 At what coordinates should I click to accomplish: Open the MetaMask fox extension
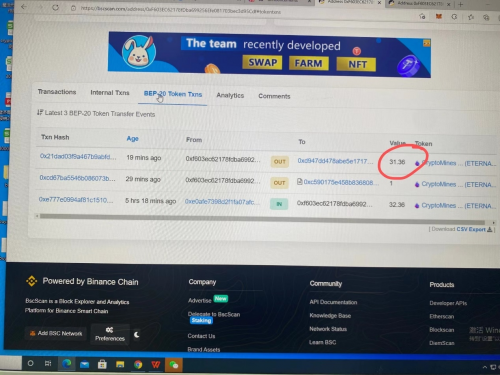pos(439,16)
